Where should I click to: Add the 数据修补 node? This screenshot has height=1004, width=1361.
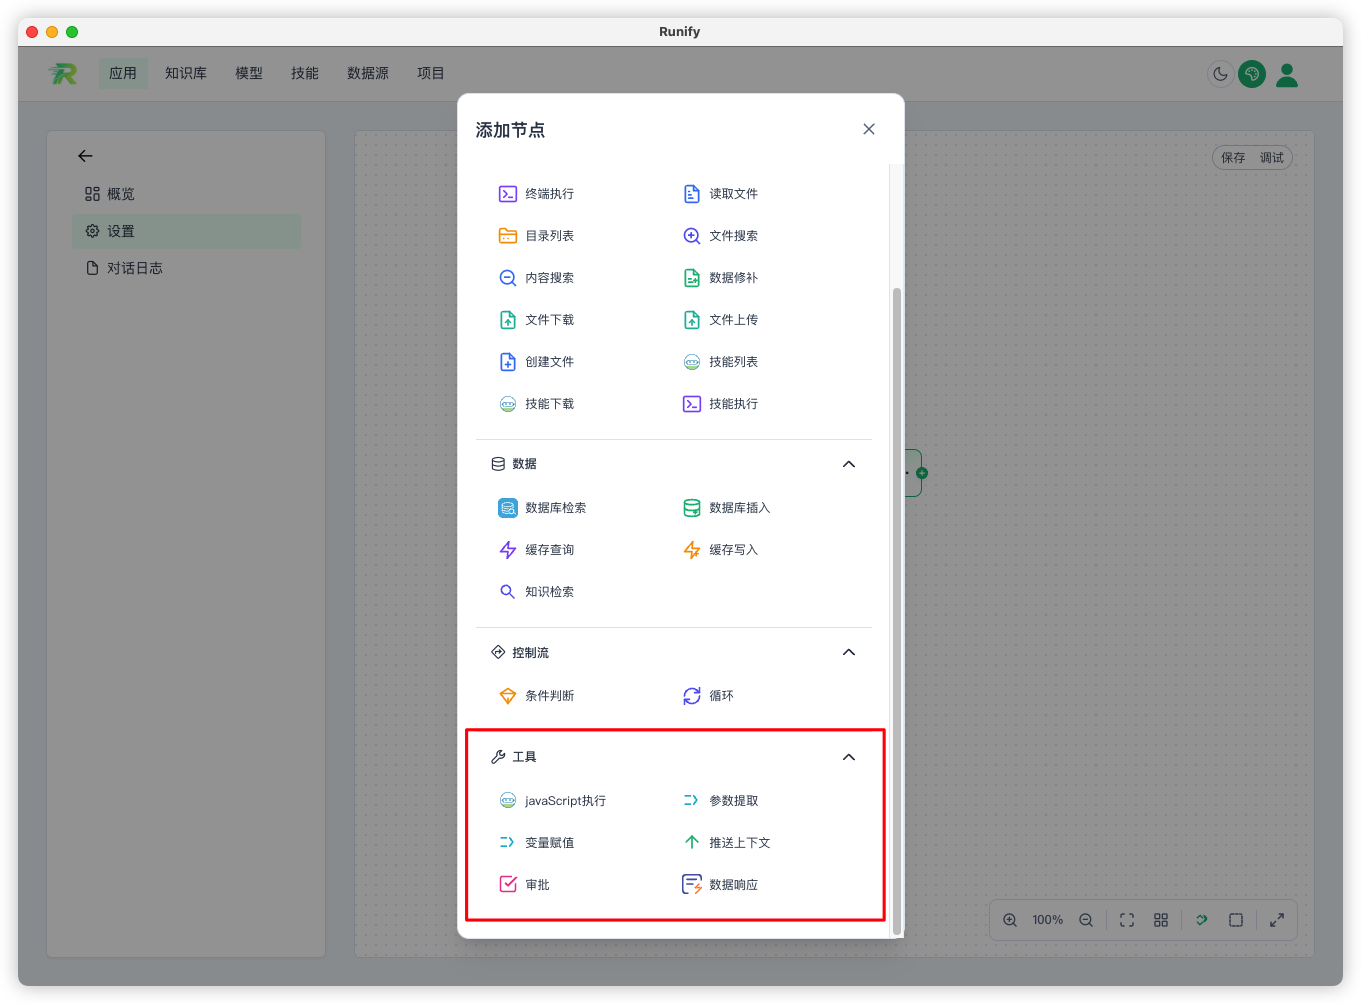pyautogui.click(x=720, y=278)
